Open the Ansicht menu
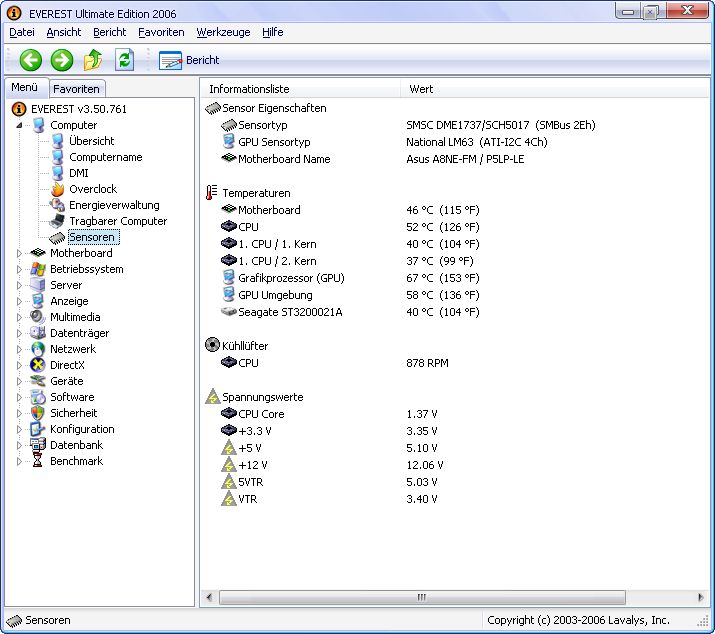This screenshot has width=715, height=634. pyautogui.click(x=64, y=32)
